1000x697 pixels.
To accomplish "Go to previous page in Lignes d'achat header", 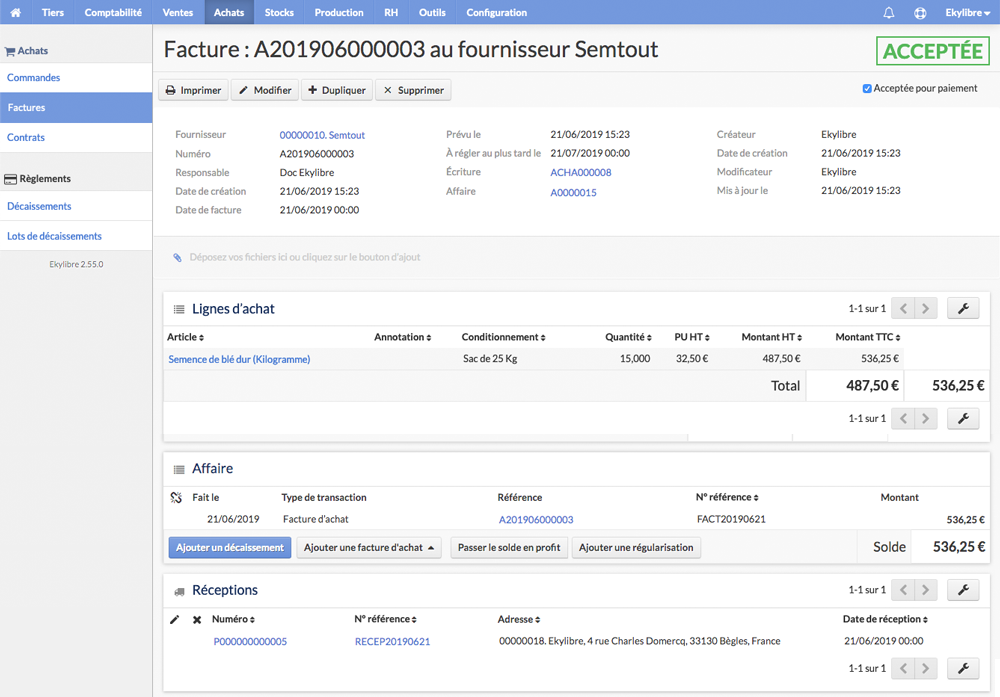I will pyautogui.click(x=903, y=309).
